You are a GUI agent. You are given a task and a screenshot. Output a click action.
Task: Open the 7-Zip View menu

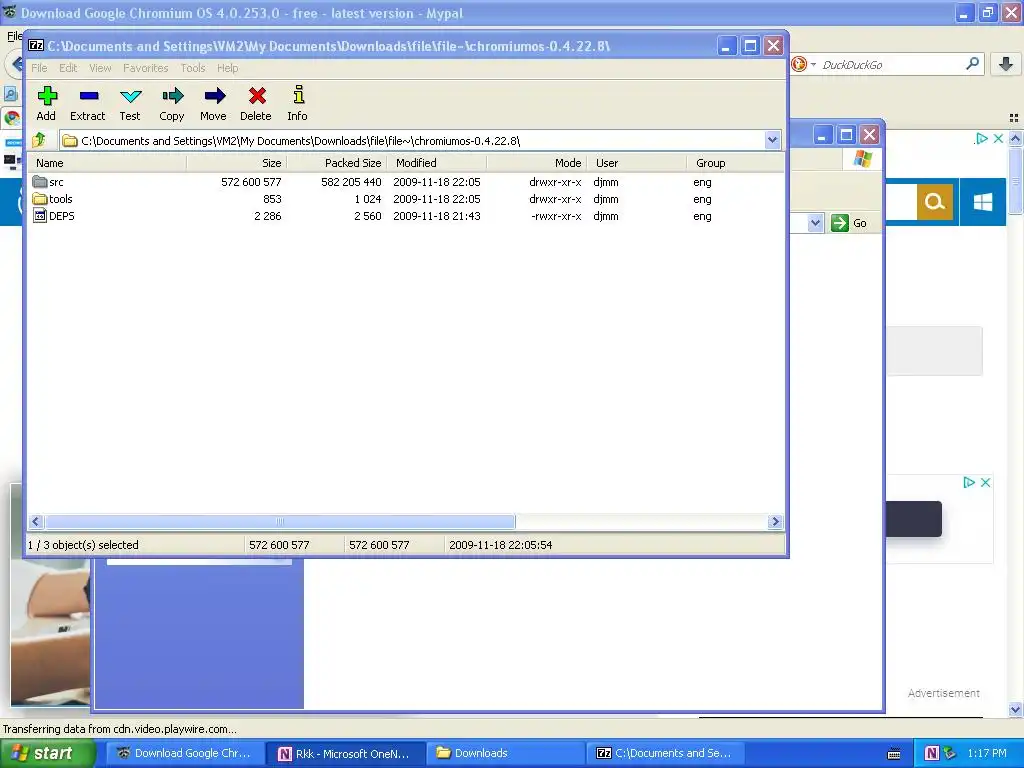click(x=100, y=68)
